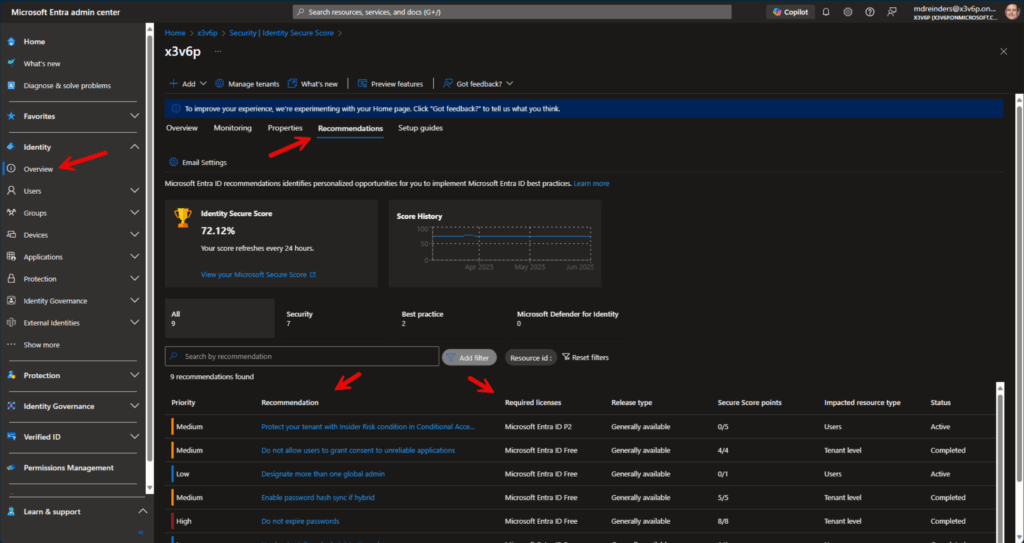
Task: Click the Applications grid icon
Action: [x=11, y=257]
